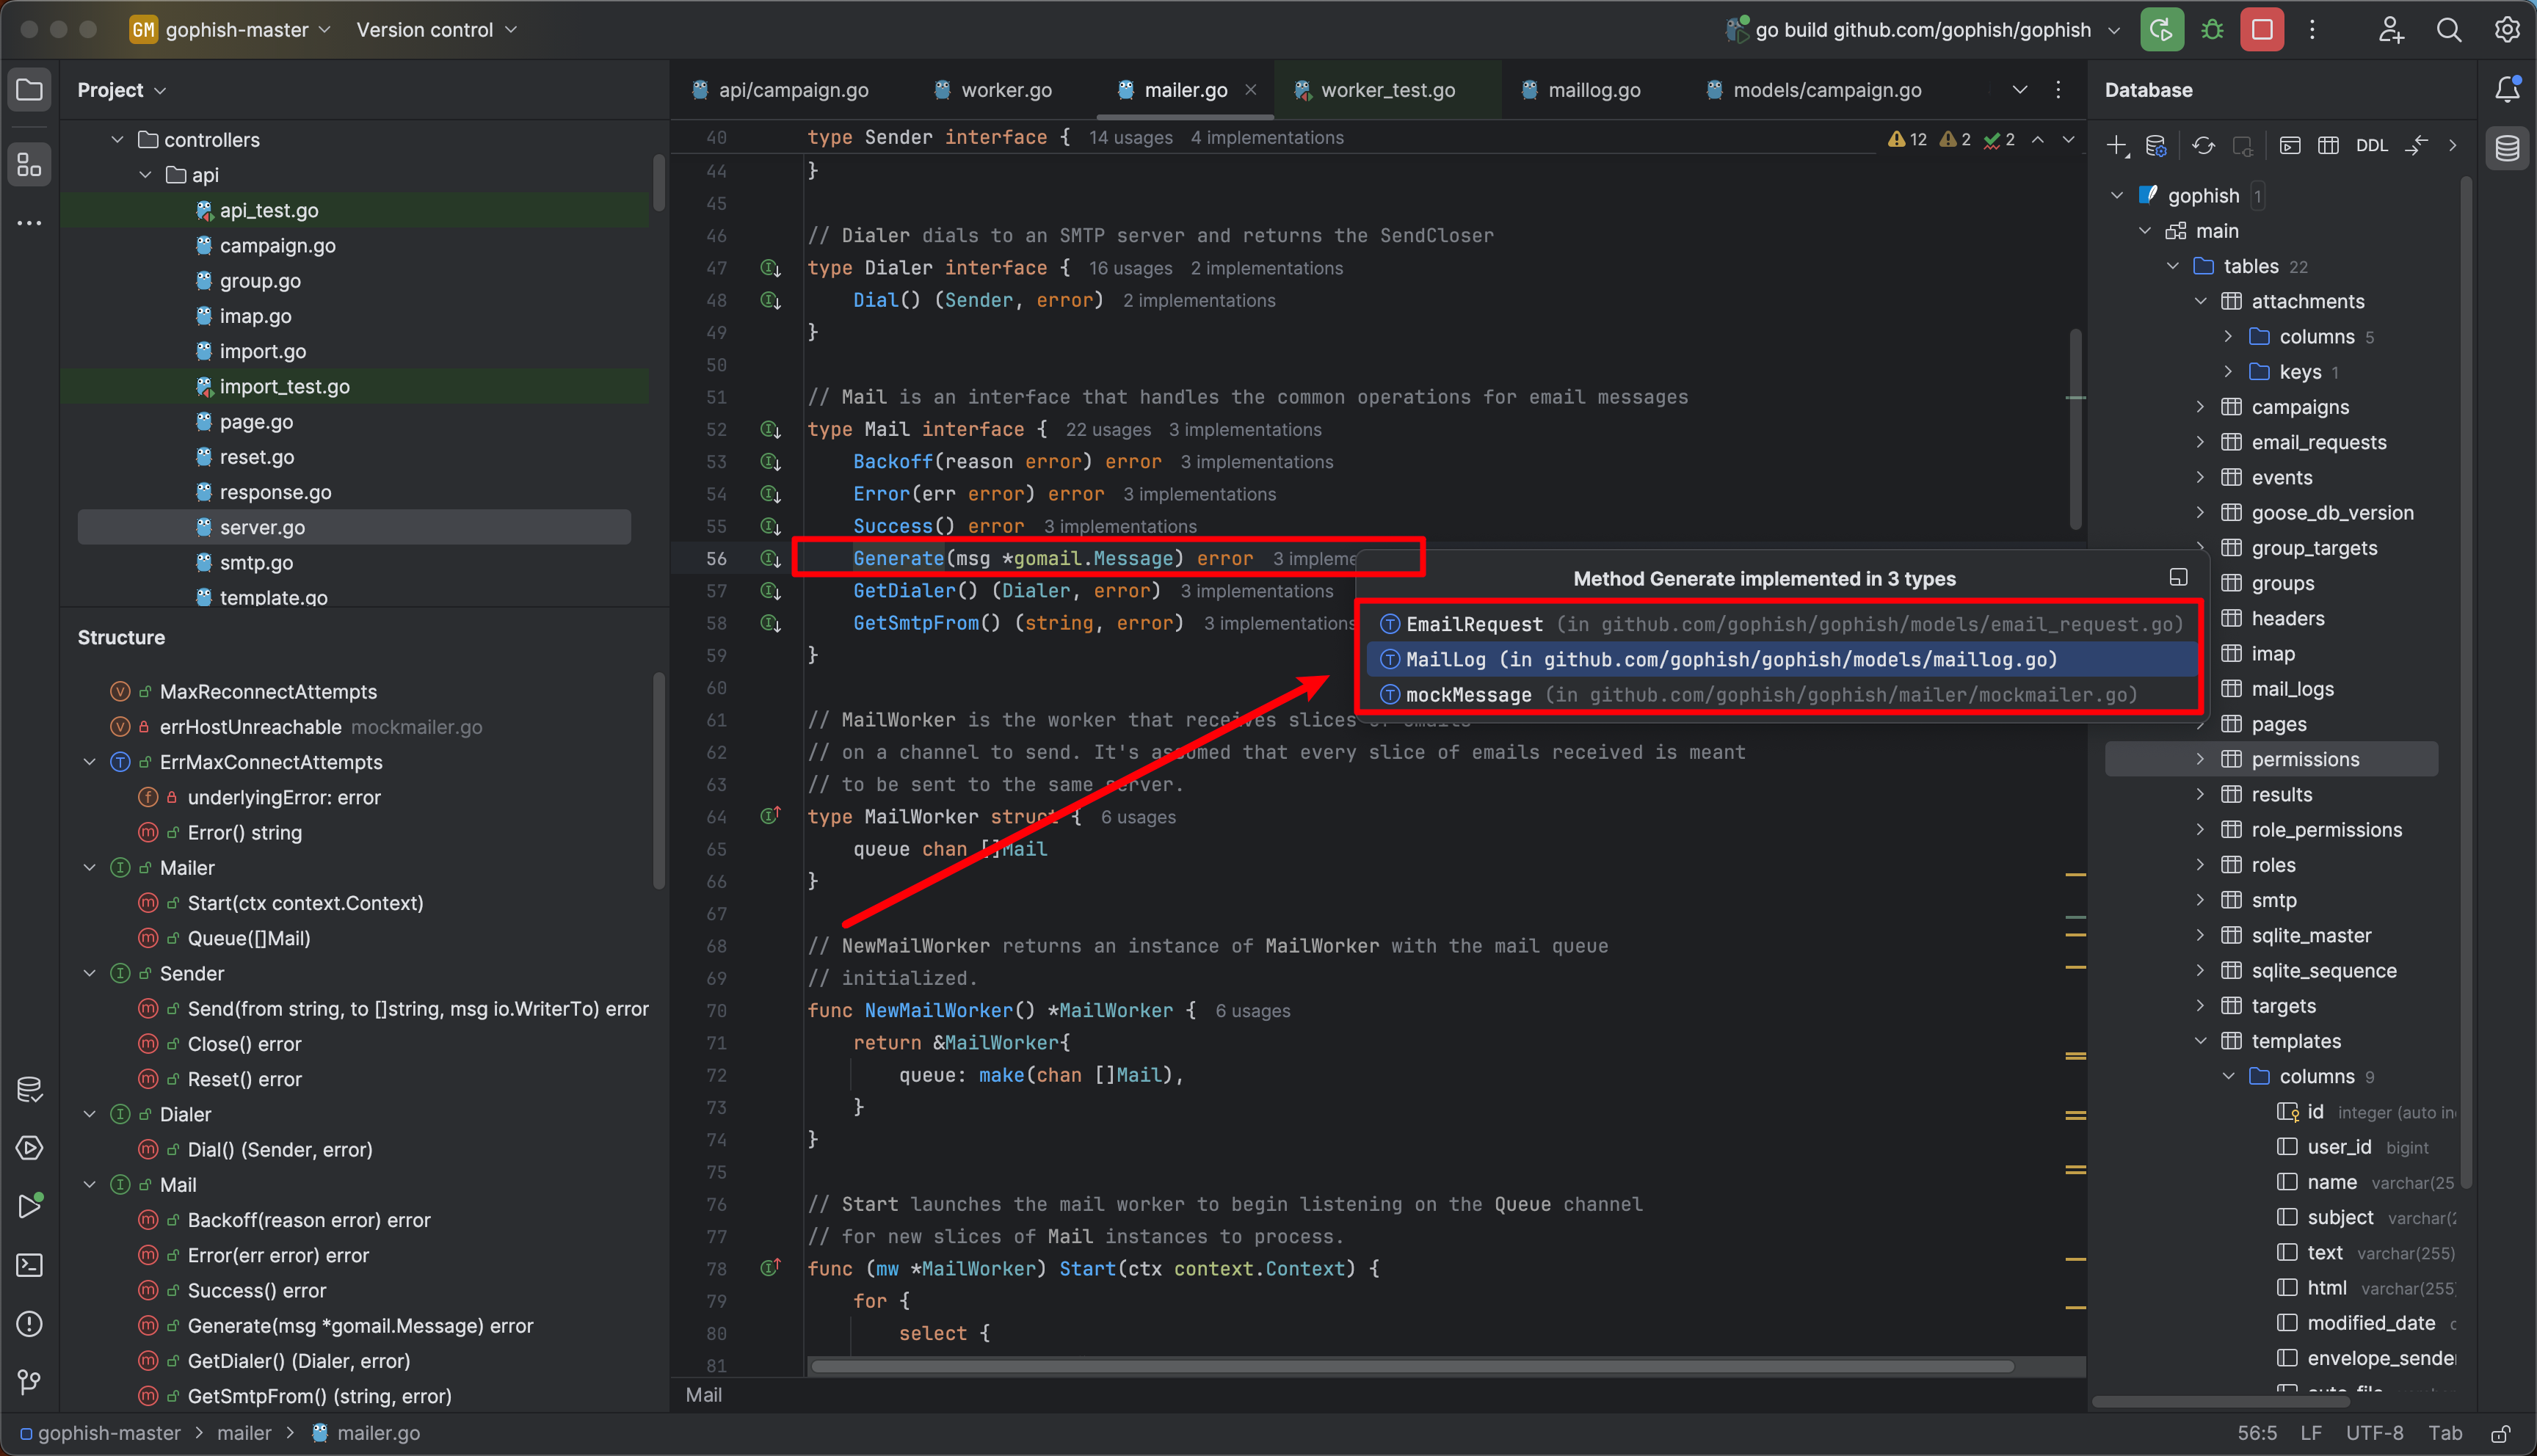Toggle the Database tool window icon in right stripe

tap(2507, 148)
